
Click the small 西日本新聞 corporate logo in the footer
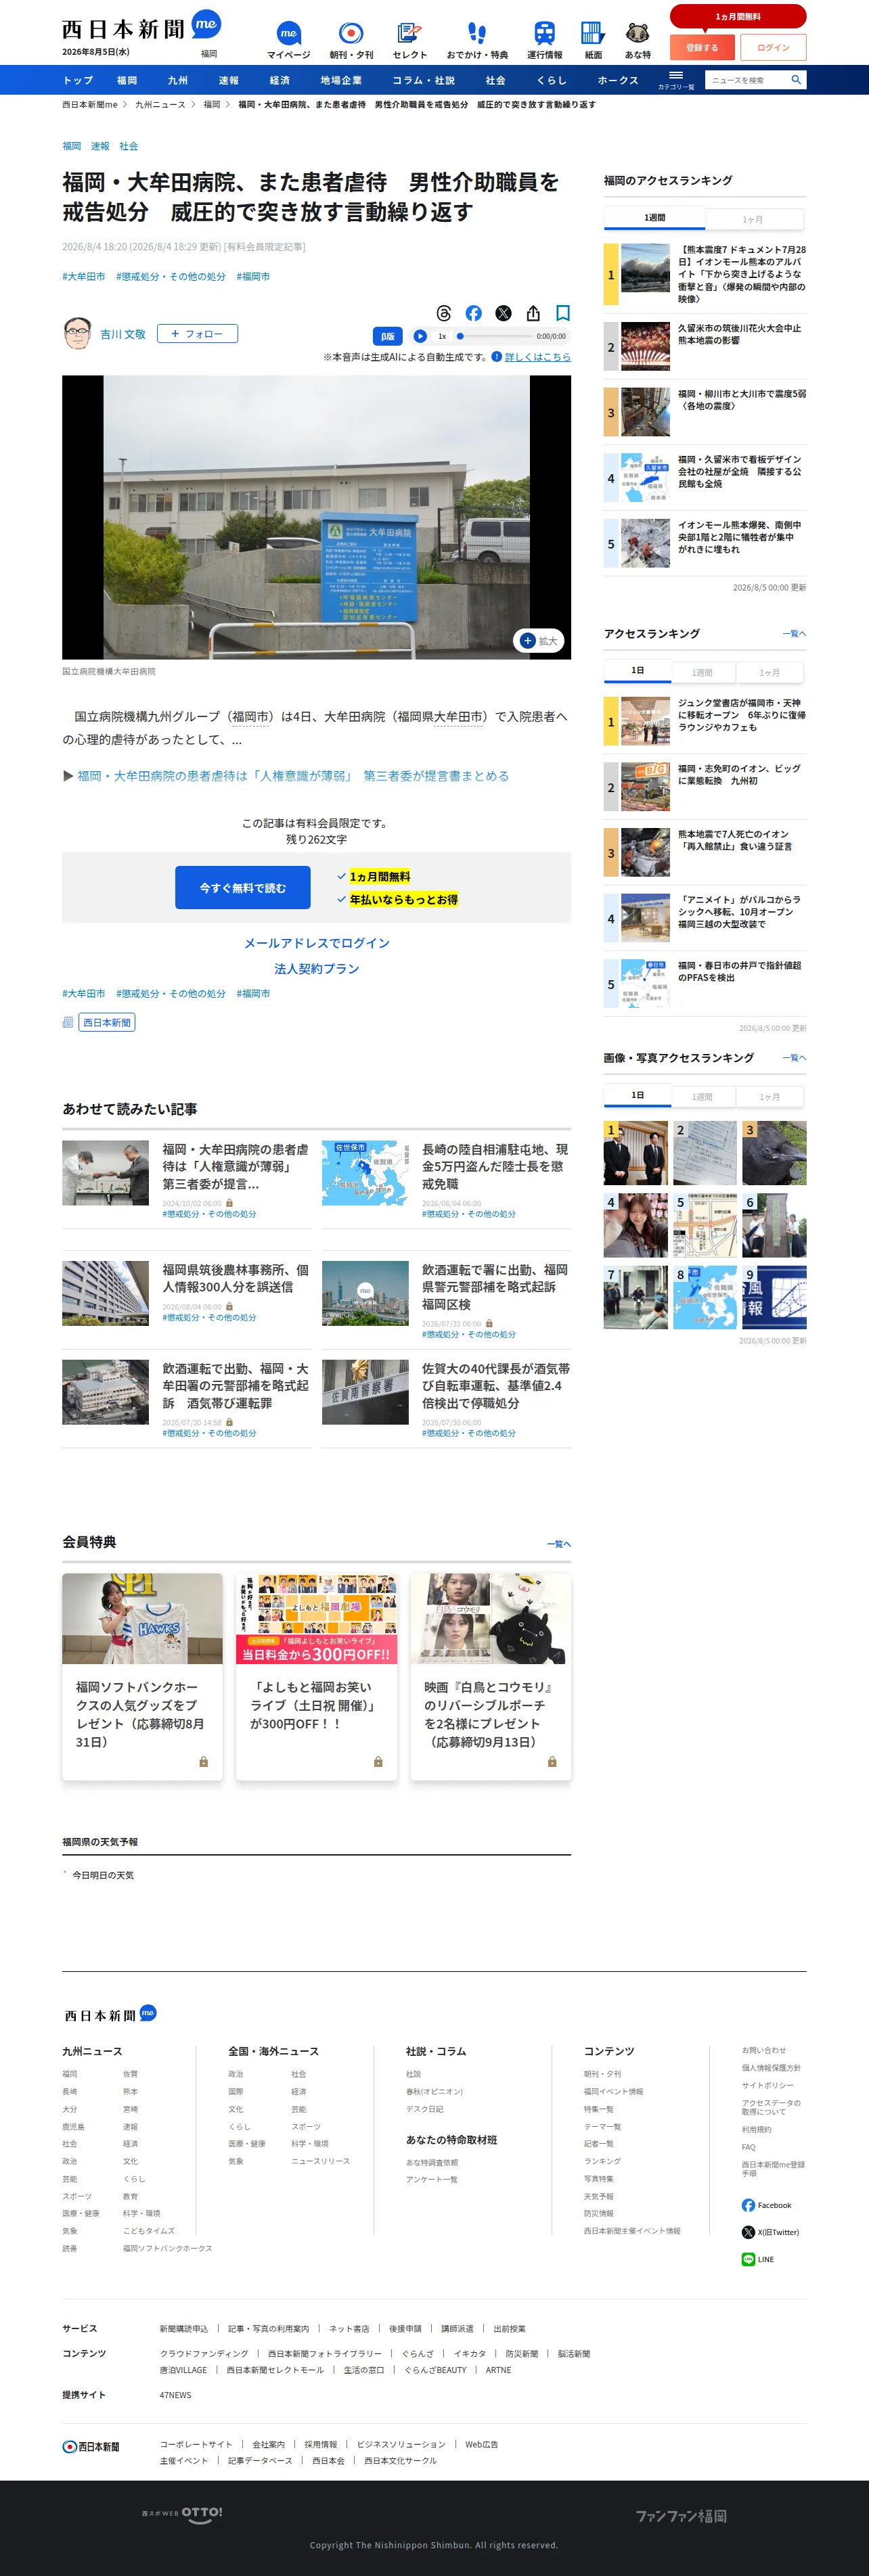click(91, 2446)
